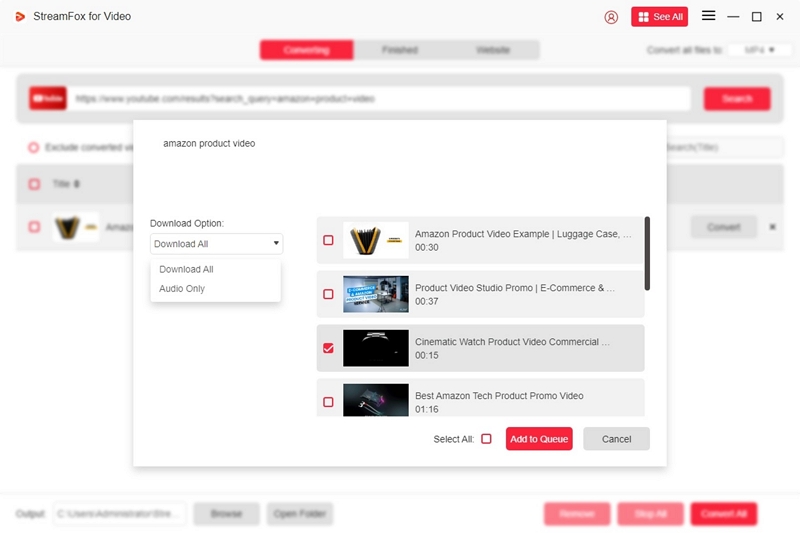
Task: Click the Amazon Product Video Example title
Action: (x=523, y=234)
